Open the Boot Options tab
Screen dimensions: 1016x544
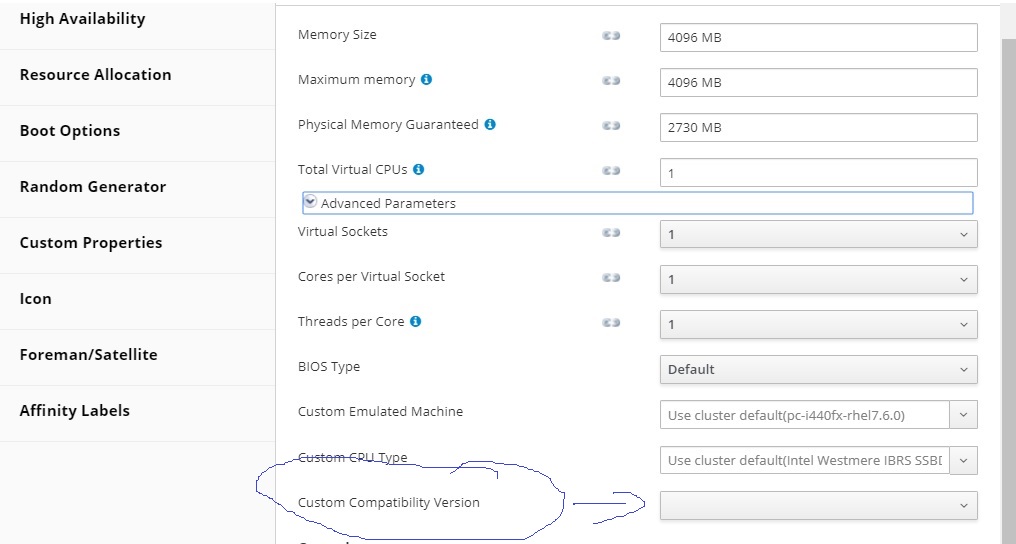(70, 131)
